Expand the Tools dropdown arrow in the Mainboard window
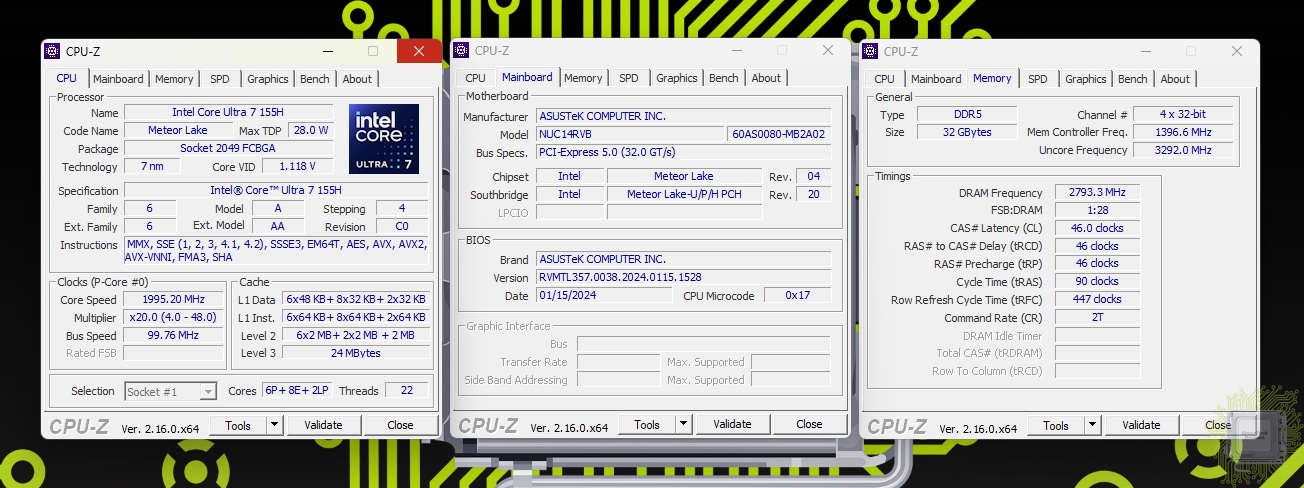The width and height of the screenshot is (1304, 488). pos(684,424)
